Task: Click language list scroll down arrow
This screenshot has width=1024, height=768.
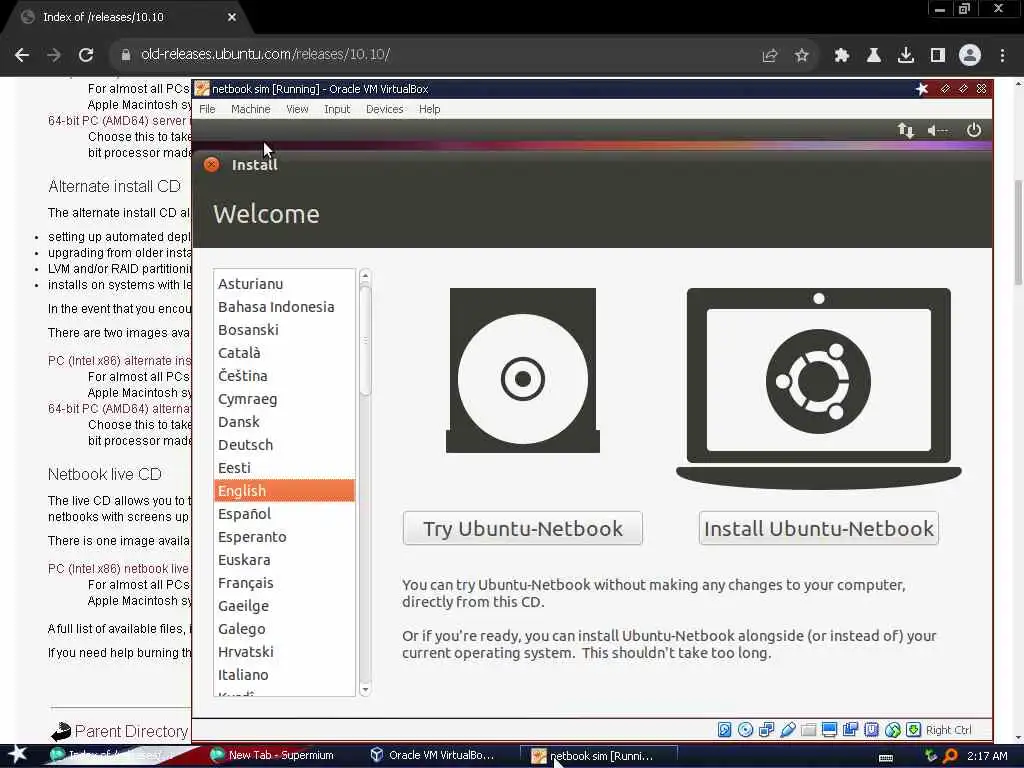Action: [x=365, y=690]
